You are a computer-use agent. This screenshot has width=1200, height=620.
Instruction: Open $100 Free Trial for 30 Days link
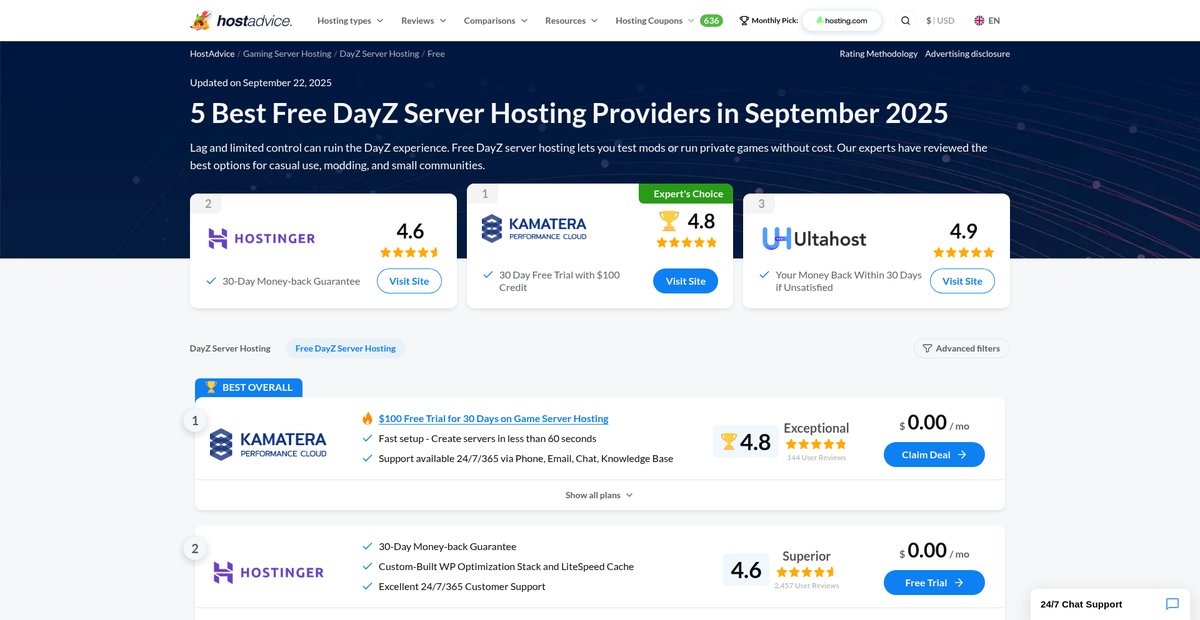pos(493,418)
